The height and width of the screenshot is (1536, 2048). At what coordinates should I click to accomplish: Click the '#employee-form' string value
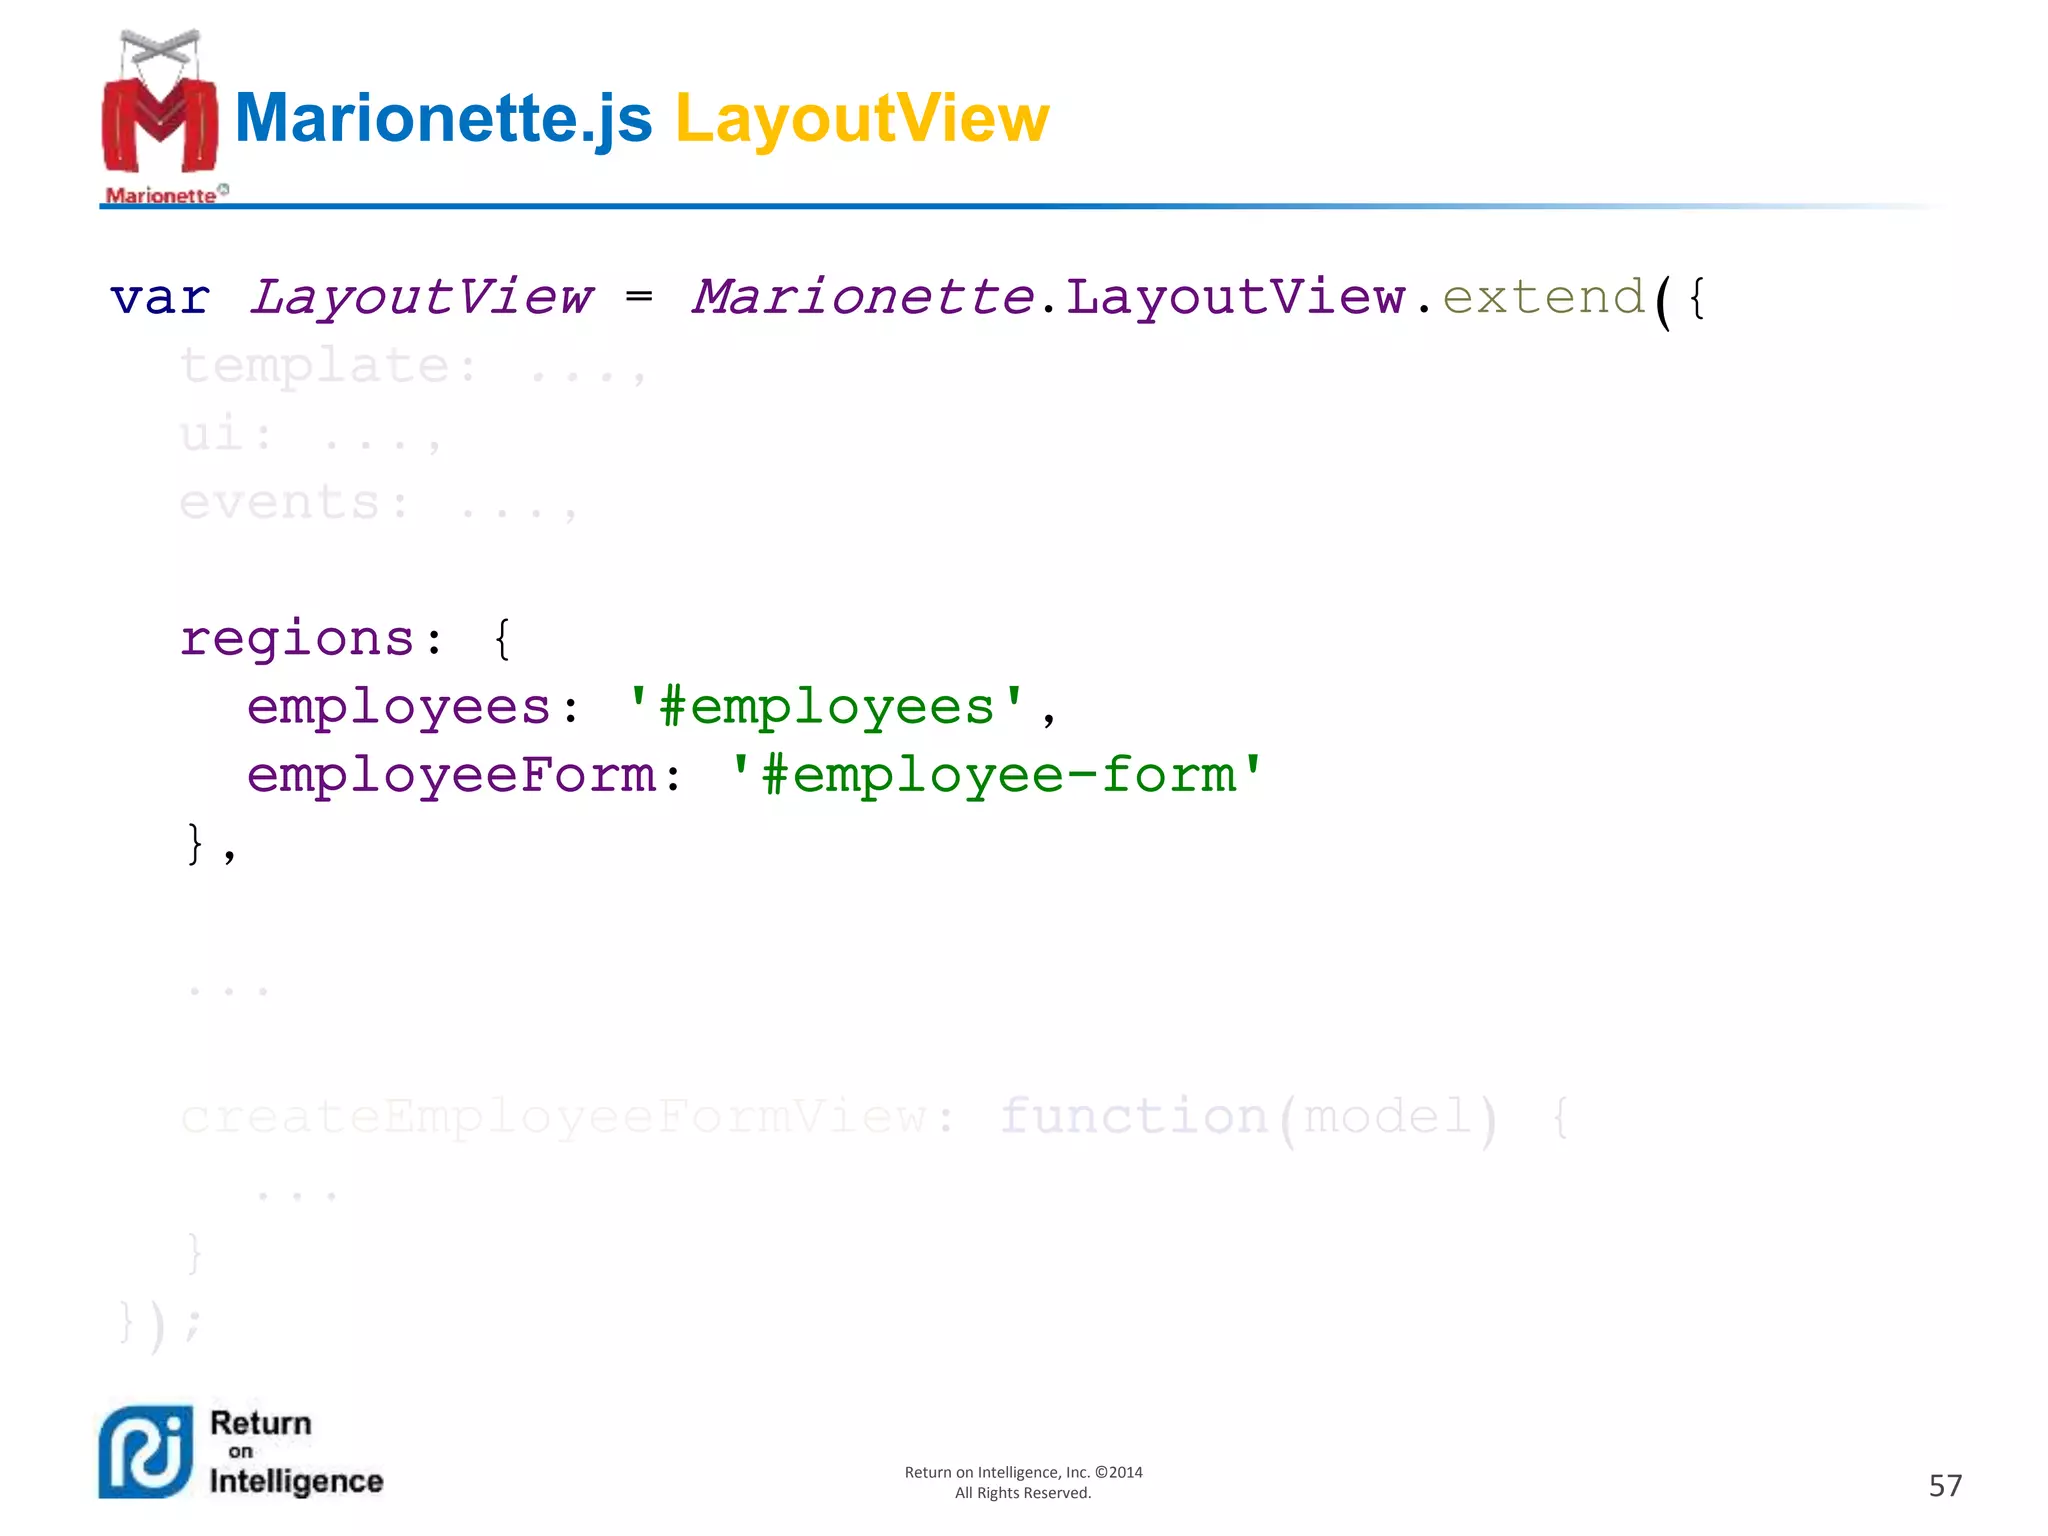point(997,775)
